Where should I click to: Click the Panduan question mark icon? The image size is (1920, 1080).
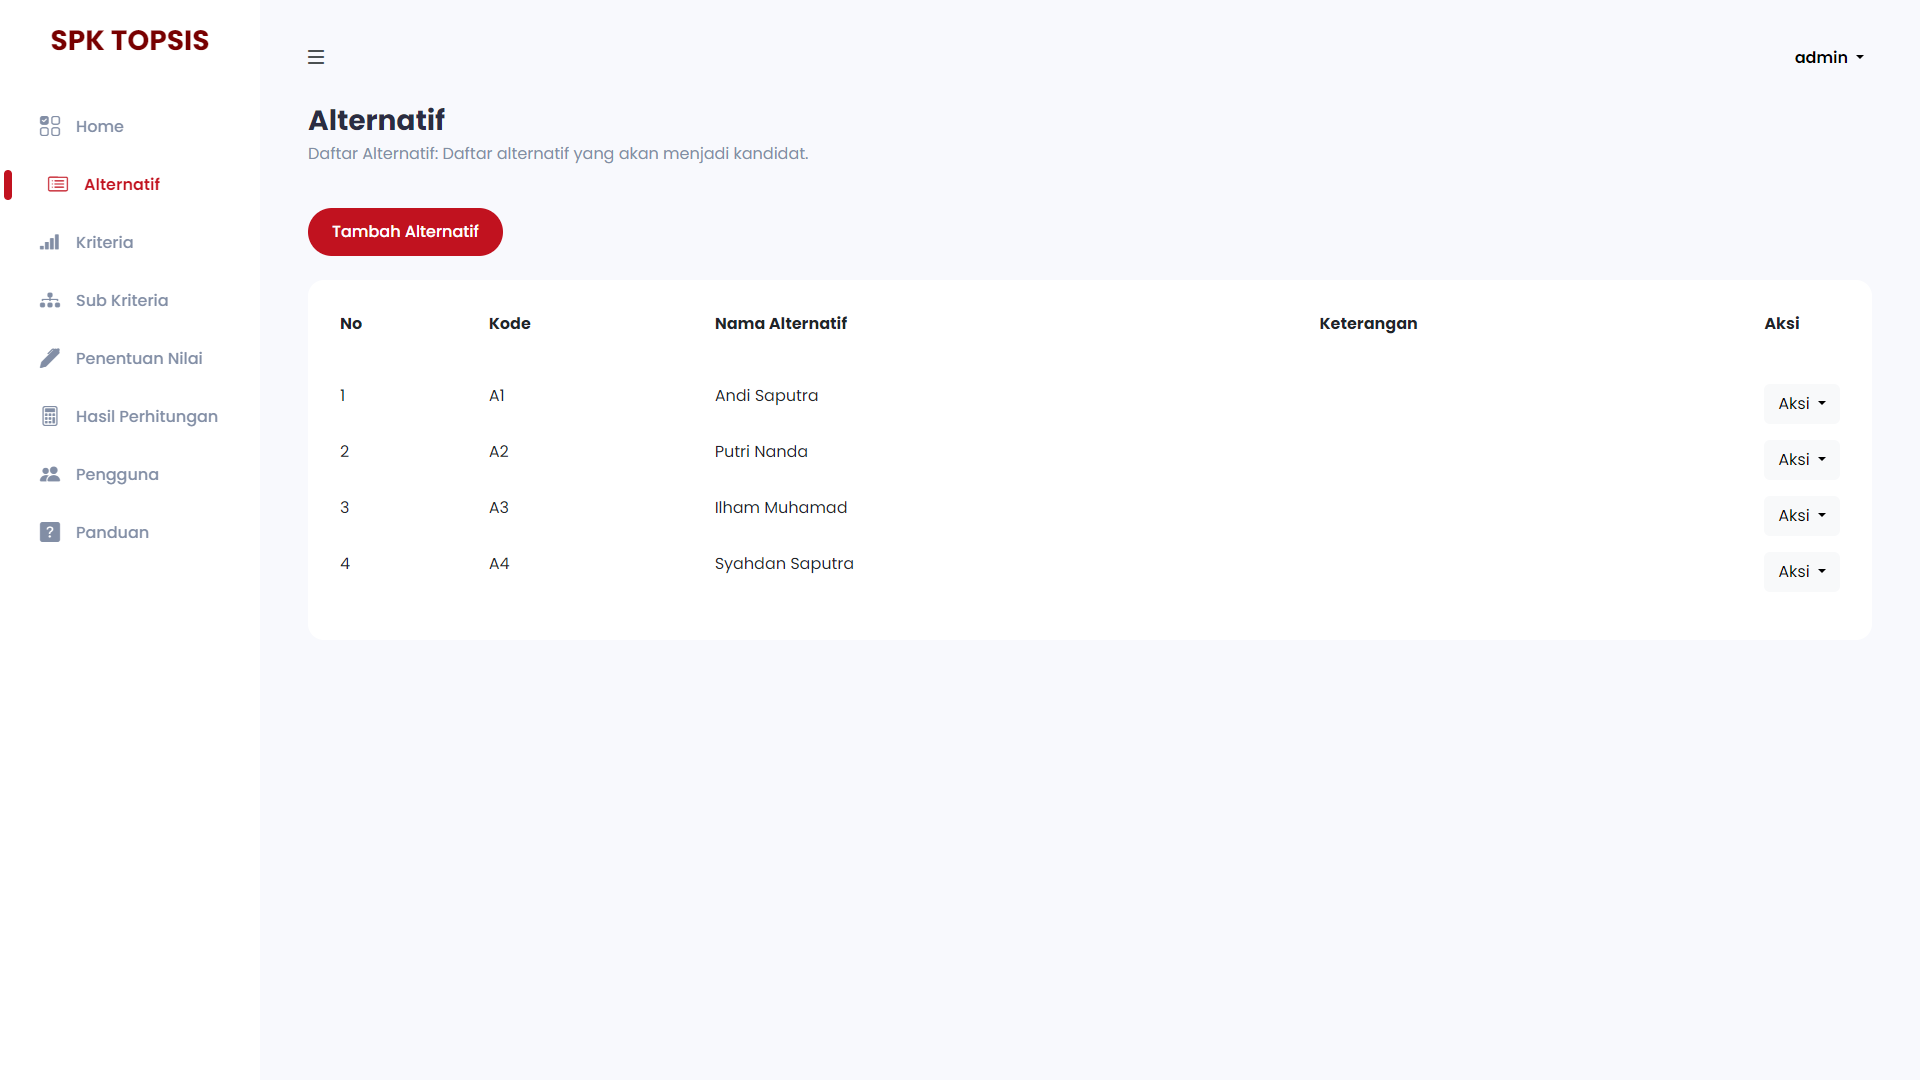pyautogui.click(x=50, y=532)
